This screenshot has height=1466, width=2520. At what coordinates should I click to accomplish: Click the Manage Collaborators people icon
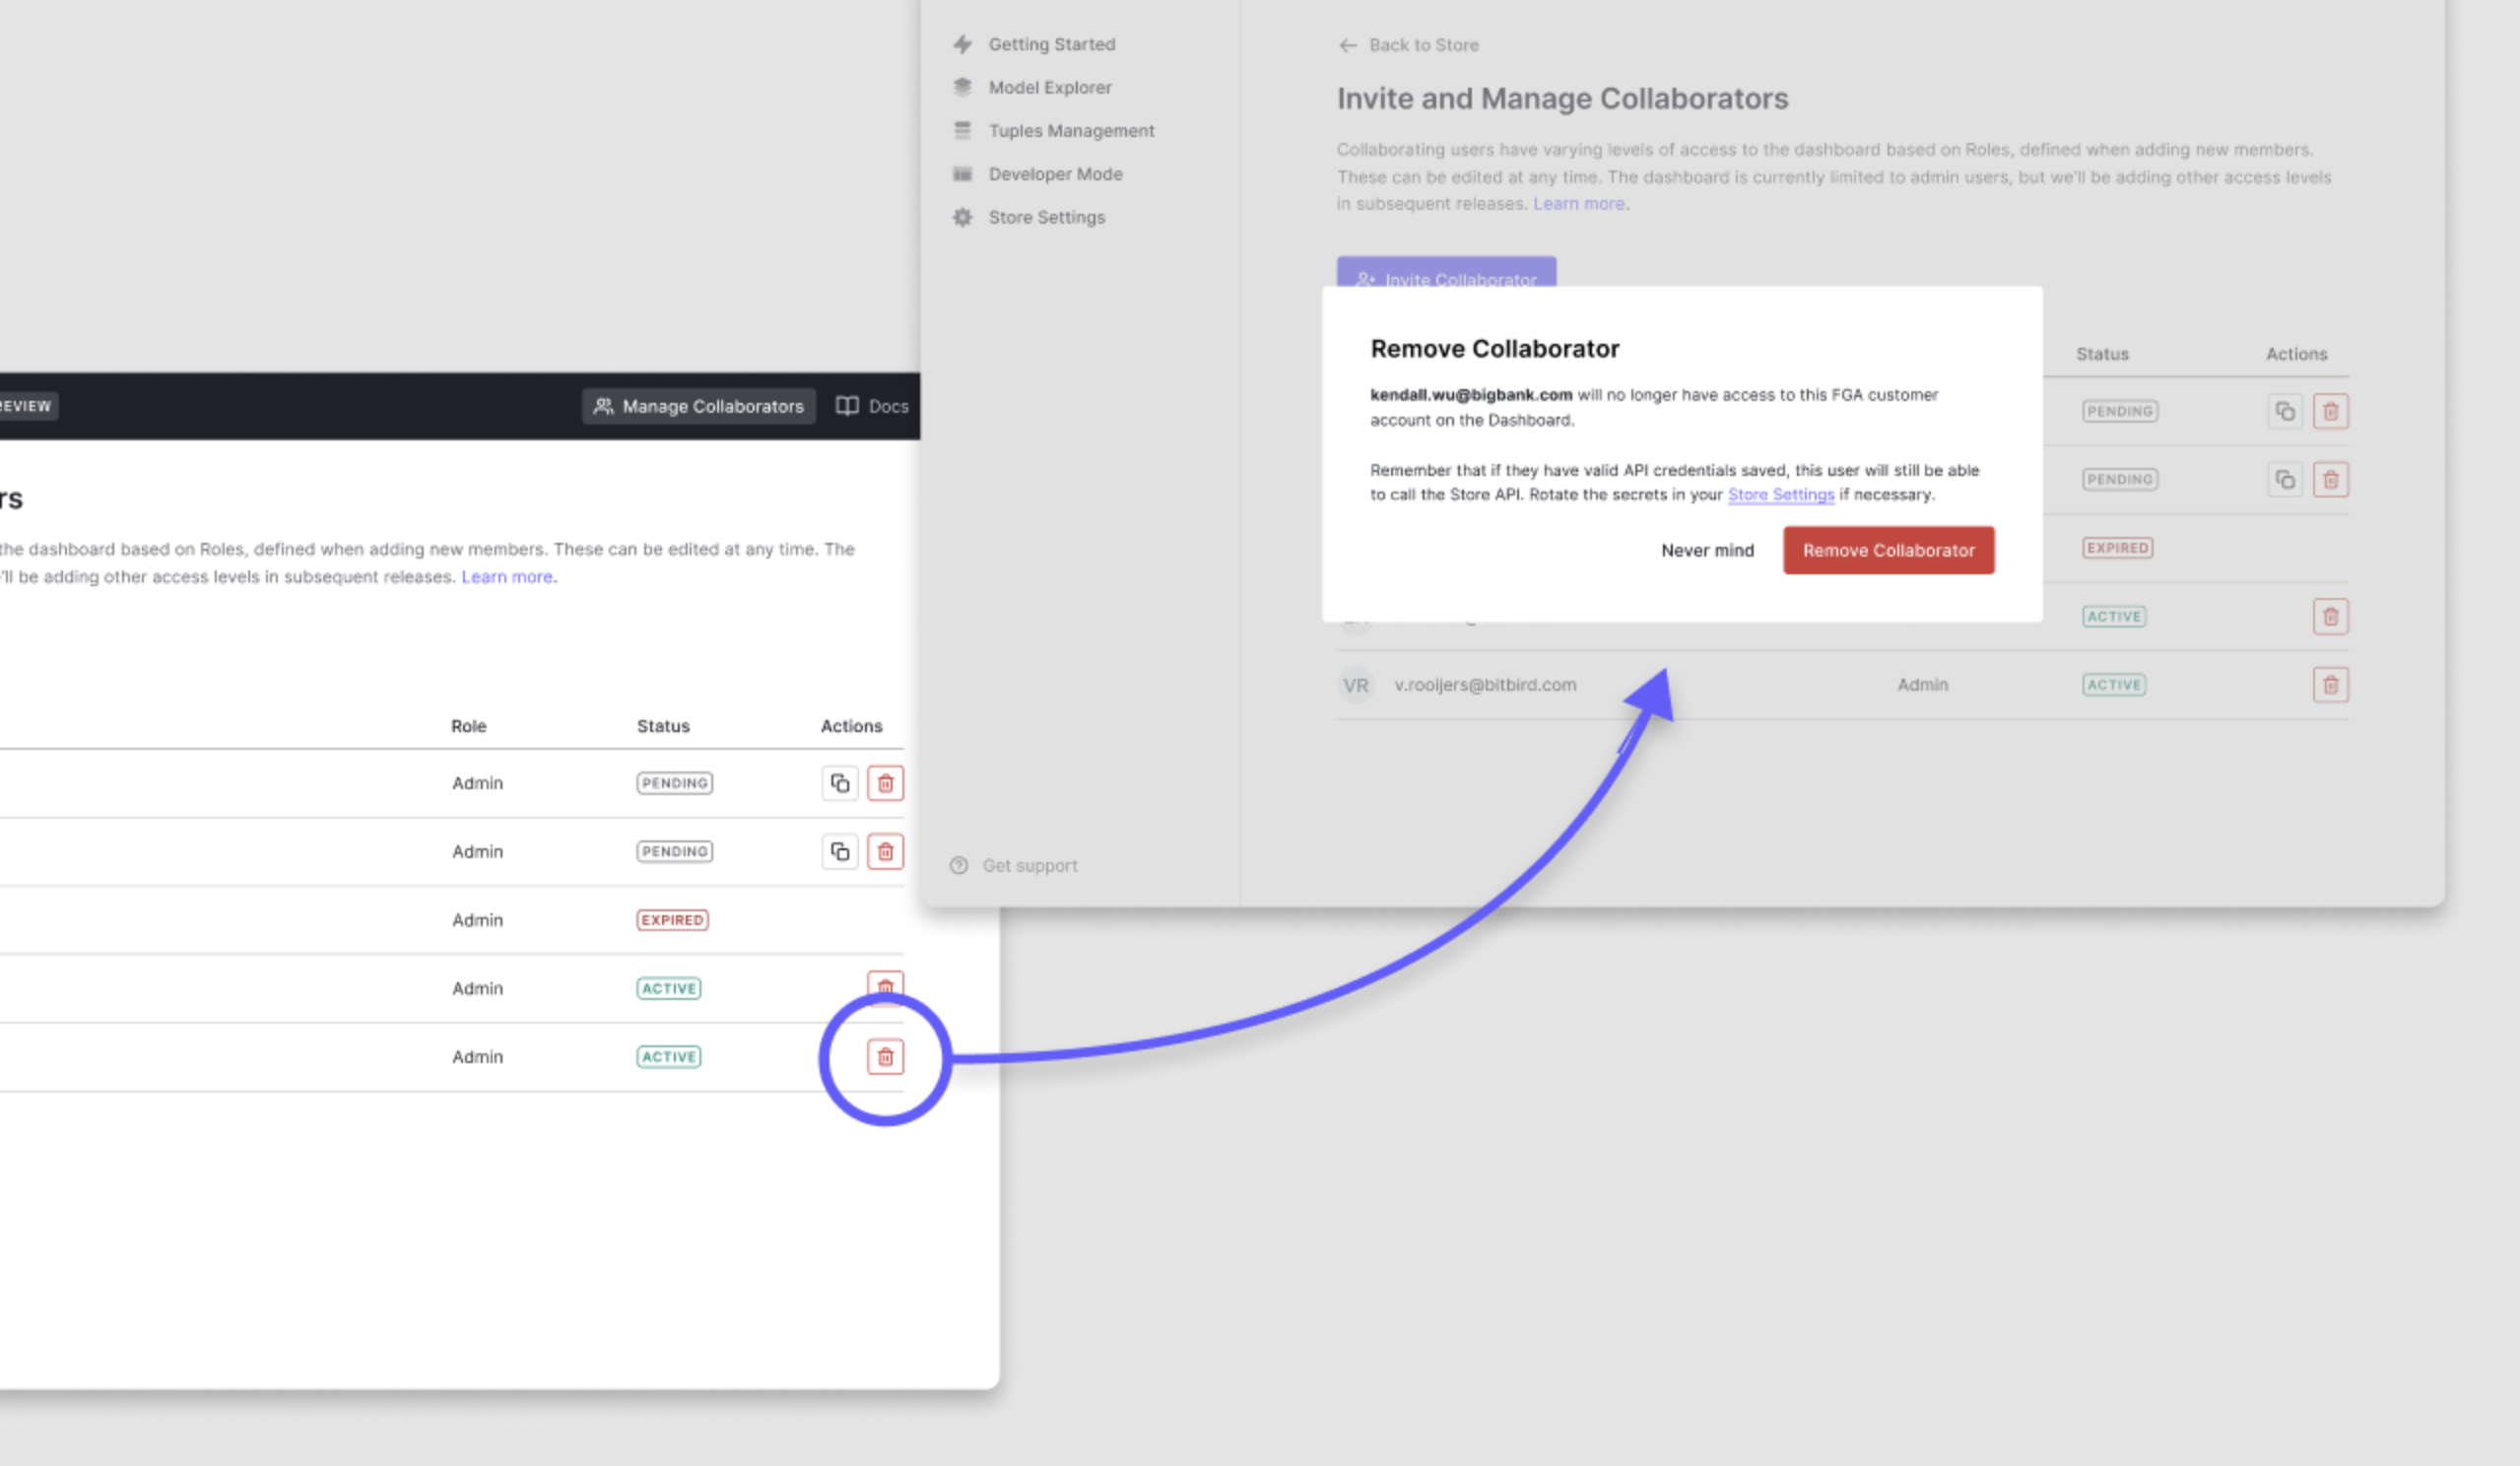603,406
